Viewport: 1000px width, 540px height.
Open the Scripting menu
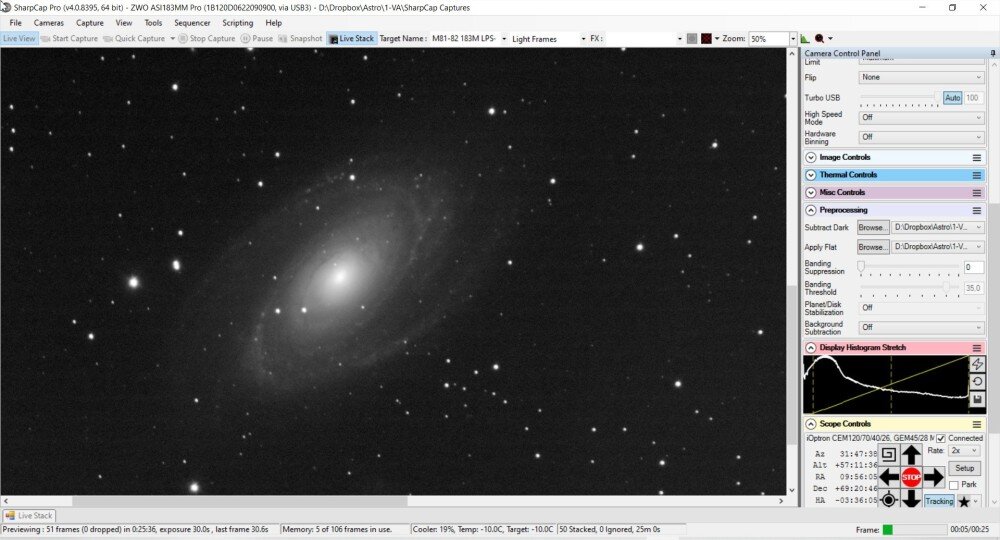(x=237, y=23)
